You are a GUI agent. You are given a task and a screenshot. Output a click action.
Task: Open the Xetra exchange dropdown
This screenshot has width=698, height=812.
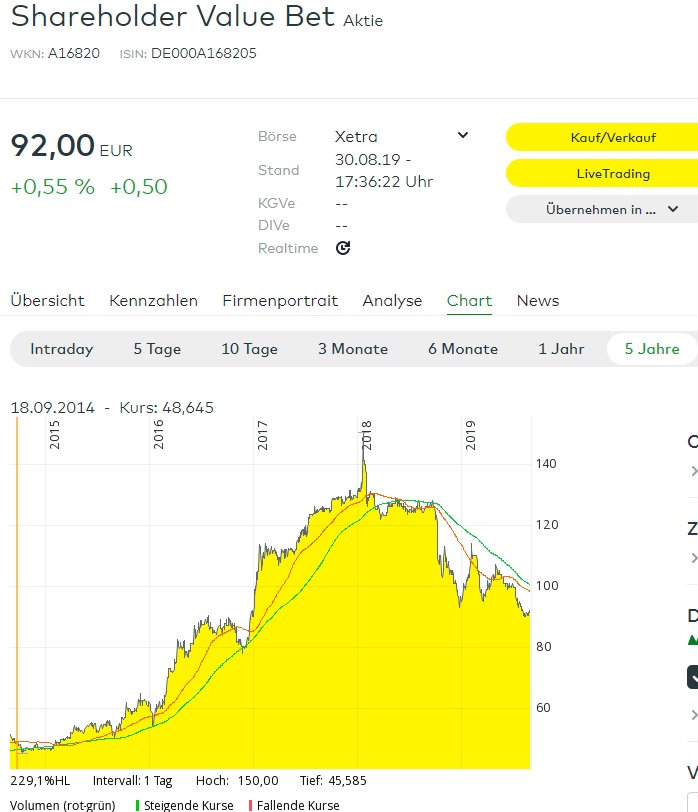(462, 136)
